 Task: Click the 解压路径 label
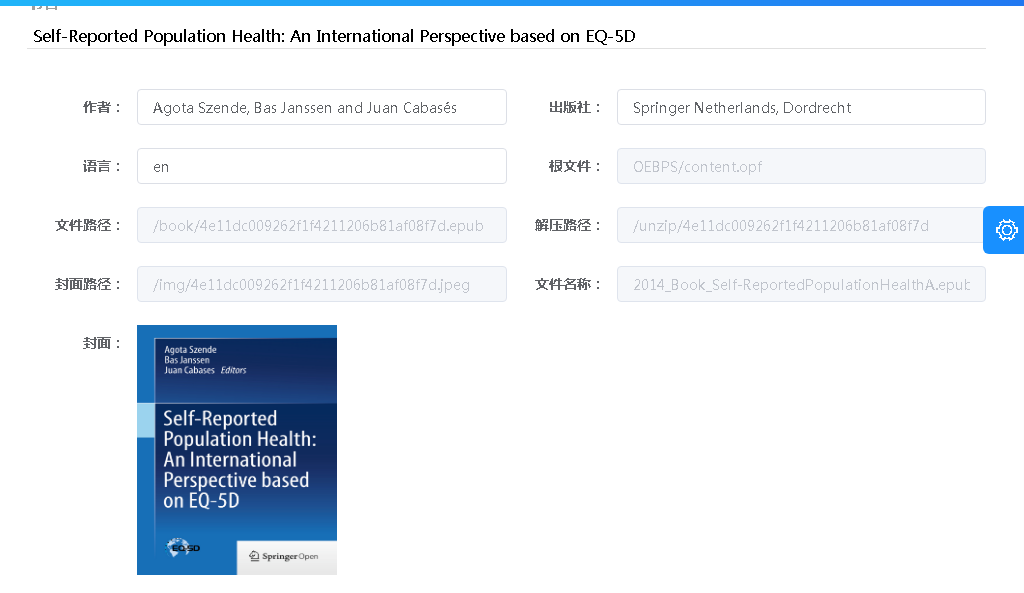pos(568,225)
